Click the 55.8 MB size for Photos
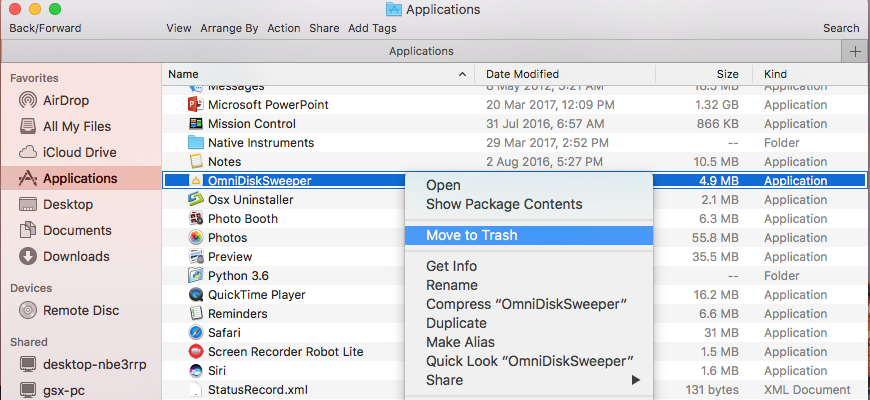This screenshot has width=870, height=400. [715, 238]
